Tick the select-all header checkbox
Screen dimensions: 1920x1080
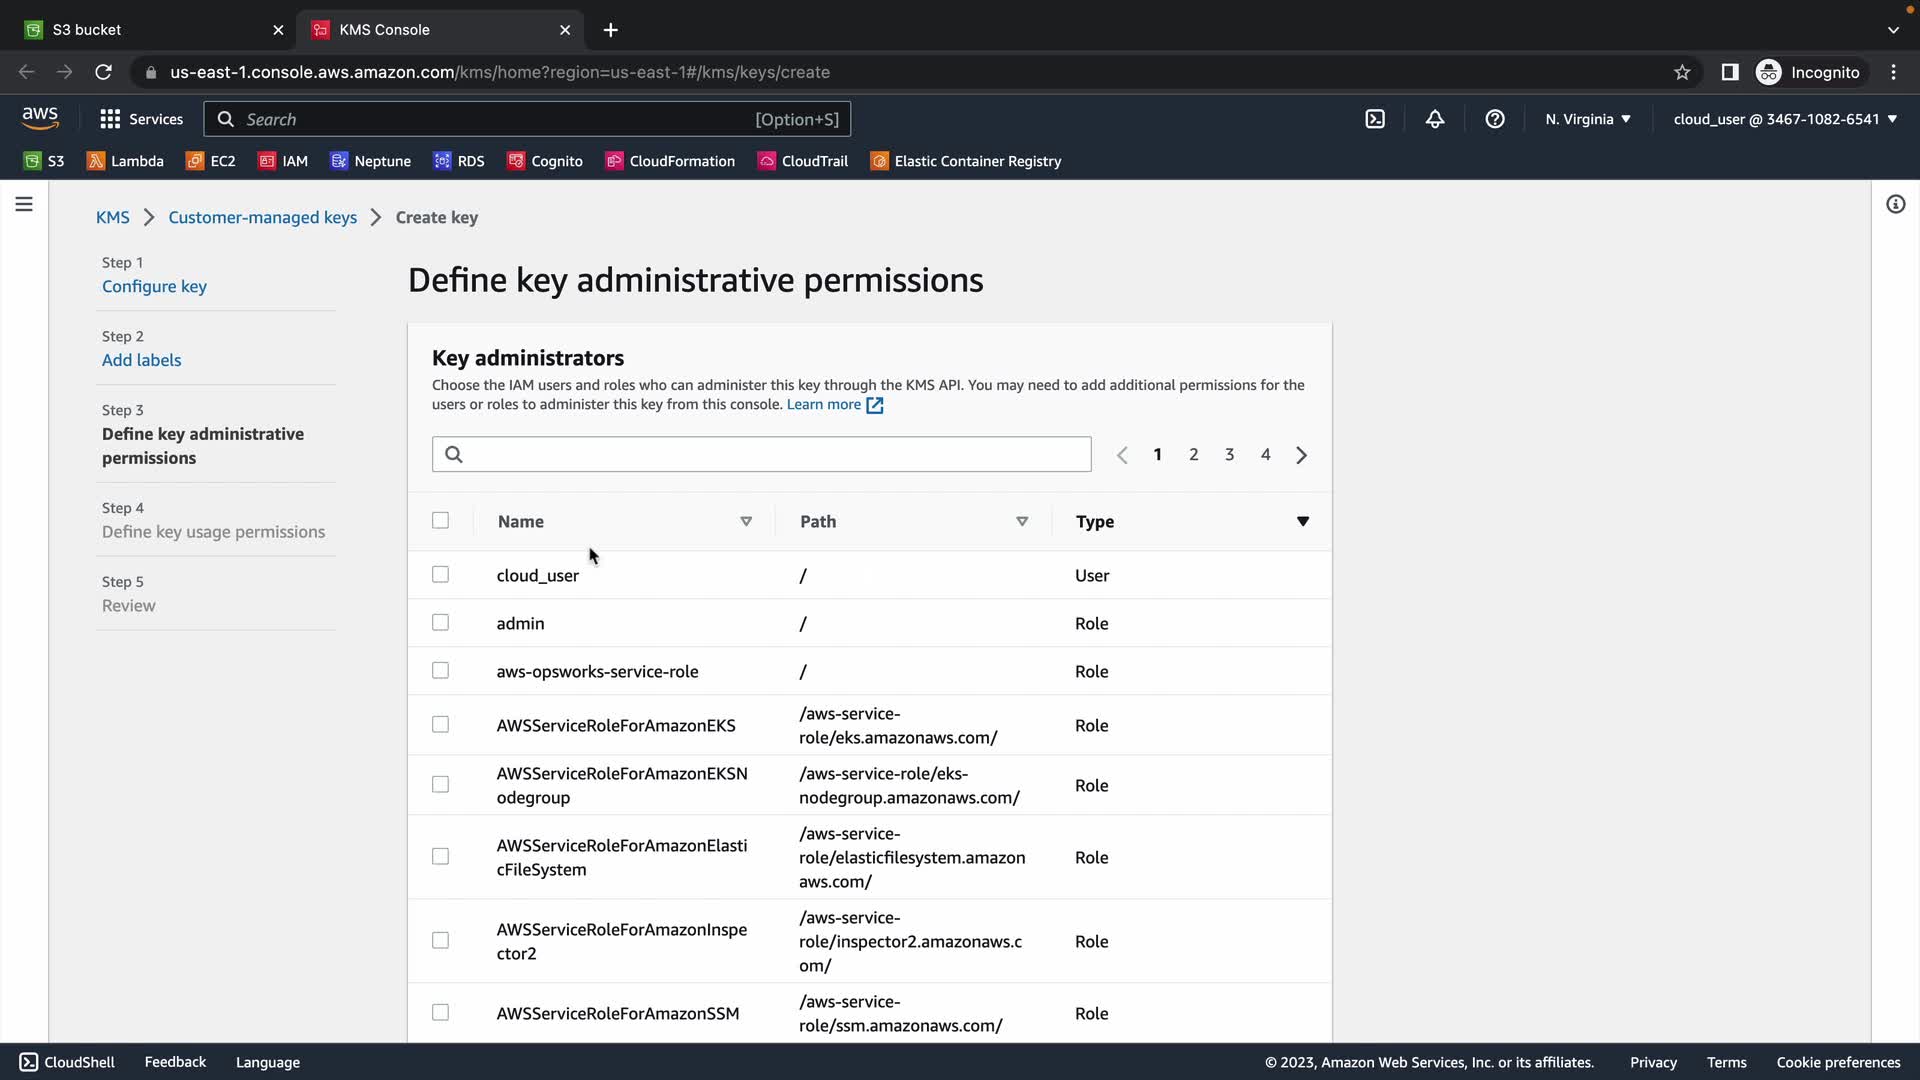tap(440, 520)
